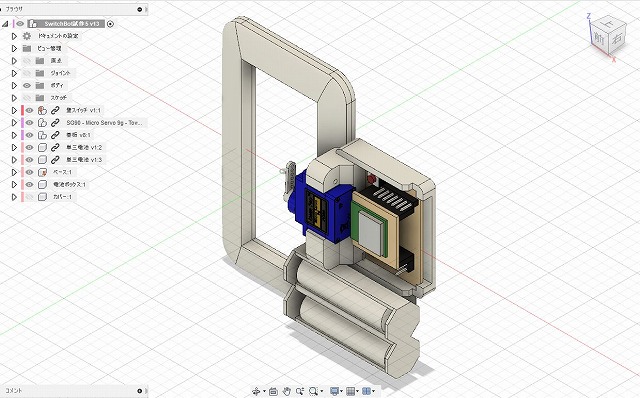
Task: Select the ベース:1 component in browser
Action: (x=62, y=172)
